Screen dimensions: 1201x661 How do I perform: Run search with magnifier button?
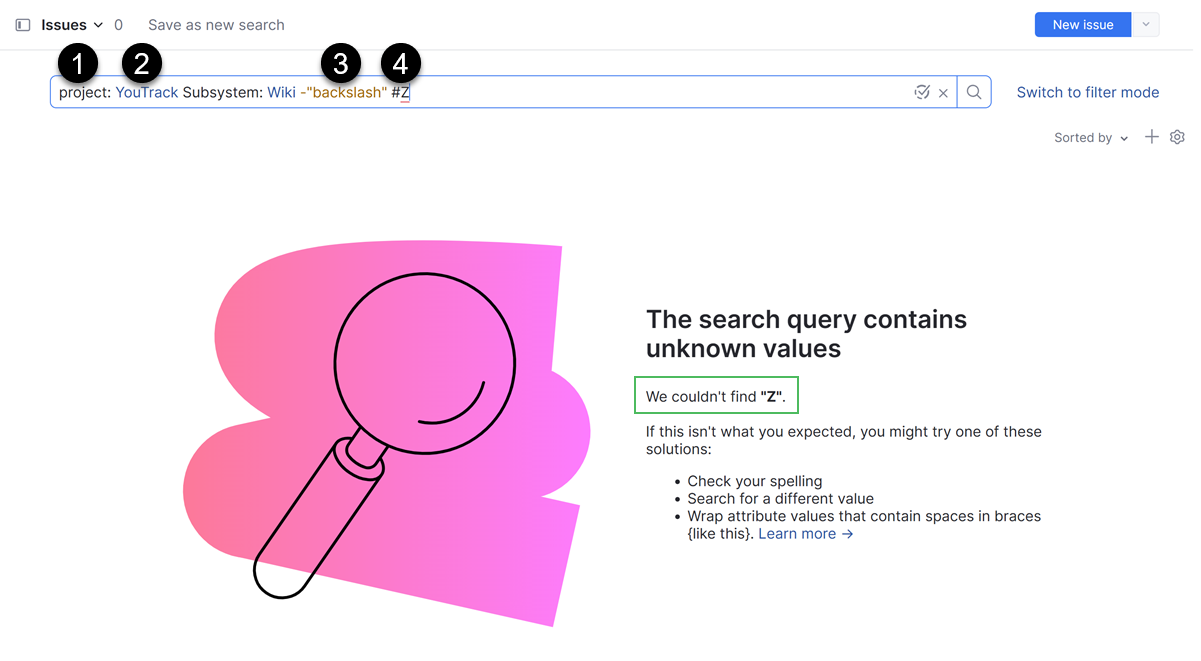click(x=974, y=92)
